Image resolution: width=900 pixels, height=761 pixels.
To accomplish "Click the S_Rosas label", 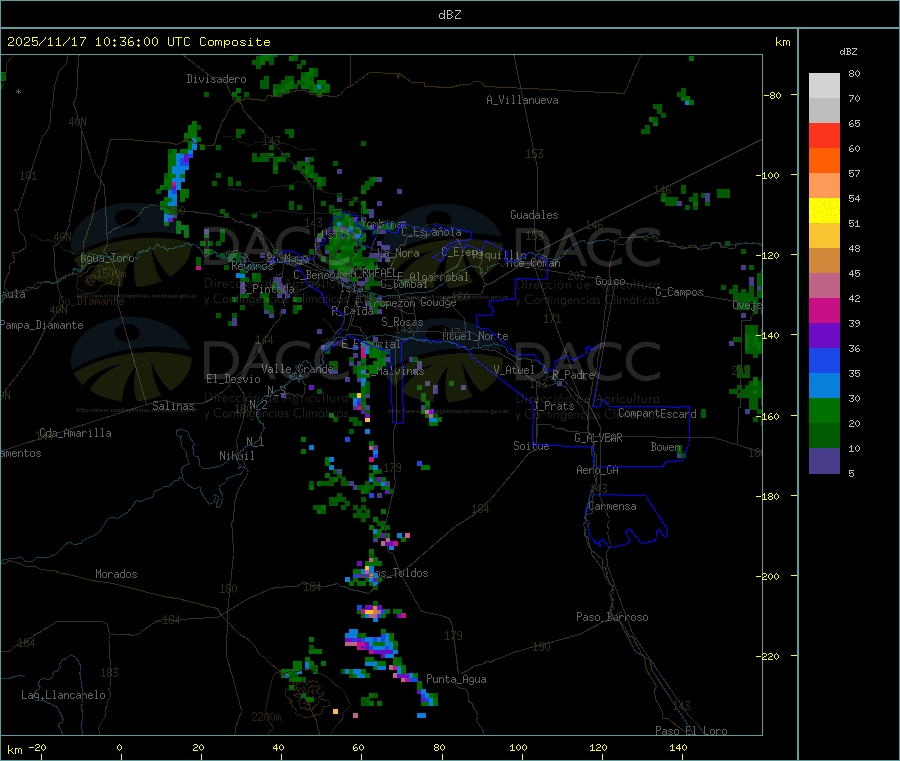I will [x=402, y=322].
